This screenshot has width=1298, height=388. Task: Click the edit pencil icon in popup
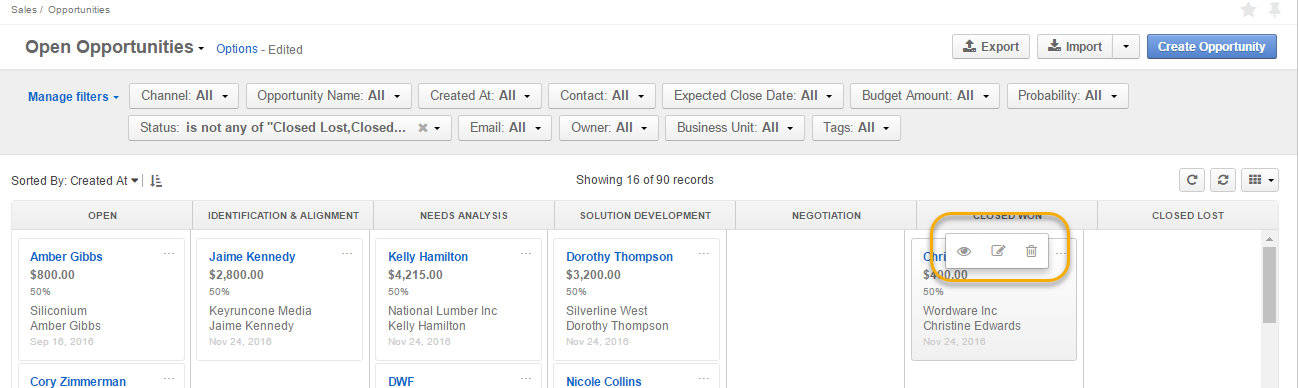click(998, 251)
